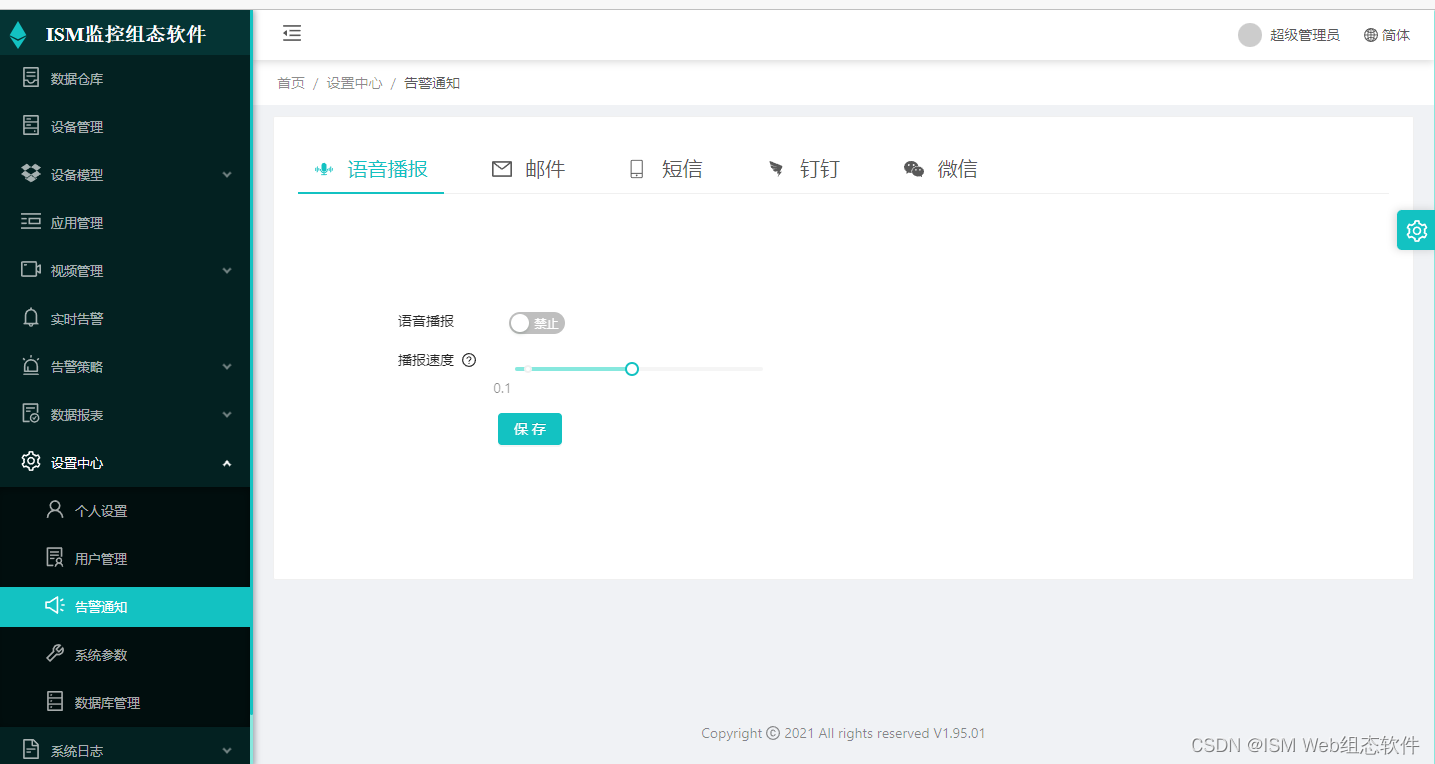Select the 语音播报 tab
Screen dimensions: 1435x764
click(x=371, y=169)
